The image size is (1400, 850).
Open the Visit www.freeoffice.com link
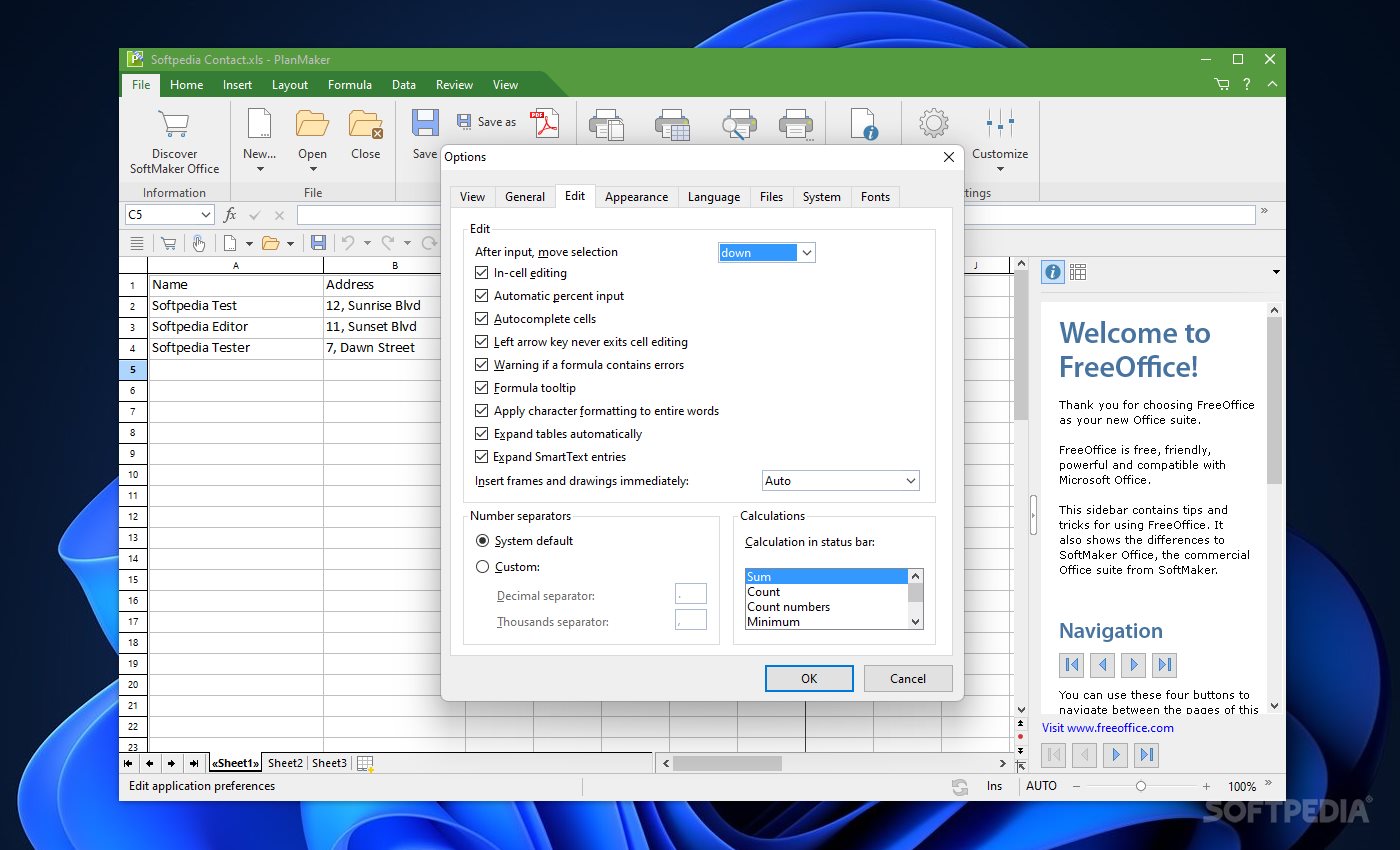1107,728
